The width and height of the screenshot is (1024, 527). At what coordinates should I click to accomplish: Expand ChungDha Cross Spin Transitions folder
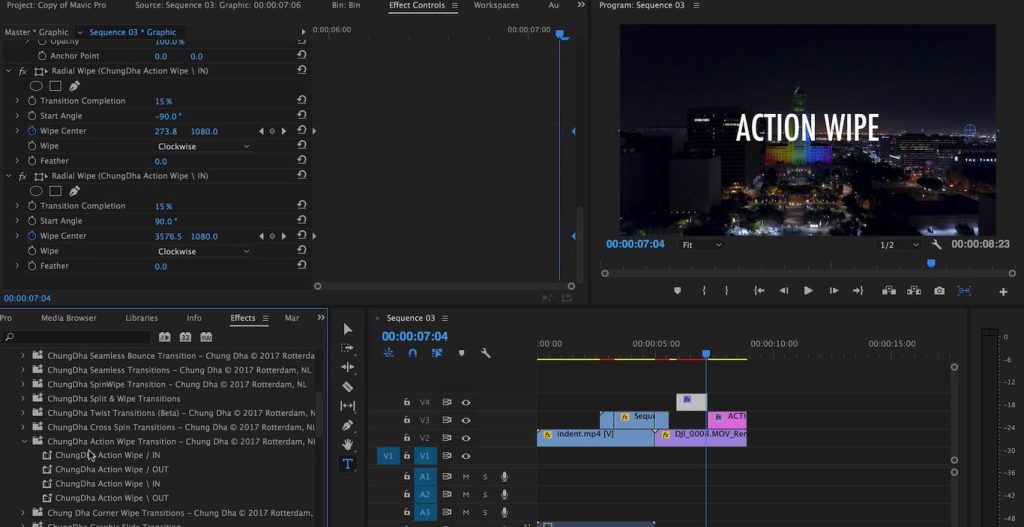click(x=23, y=427)
